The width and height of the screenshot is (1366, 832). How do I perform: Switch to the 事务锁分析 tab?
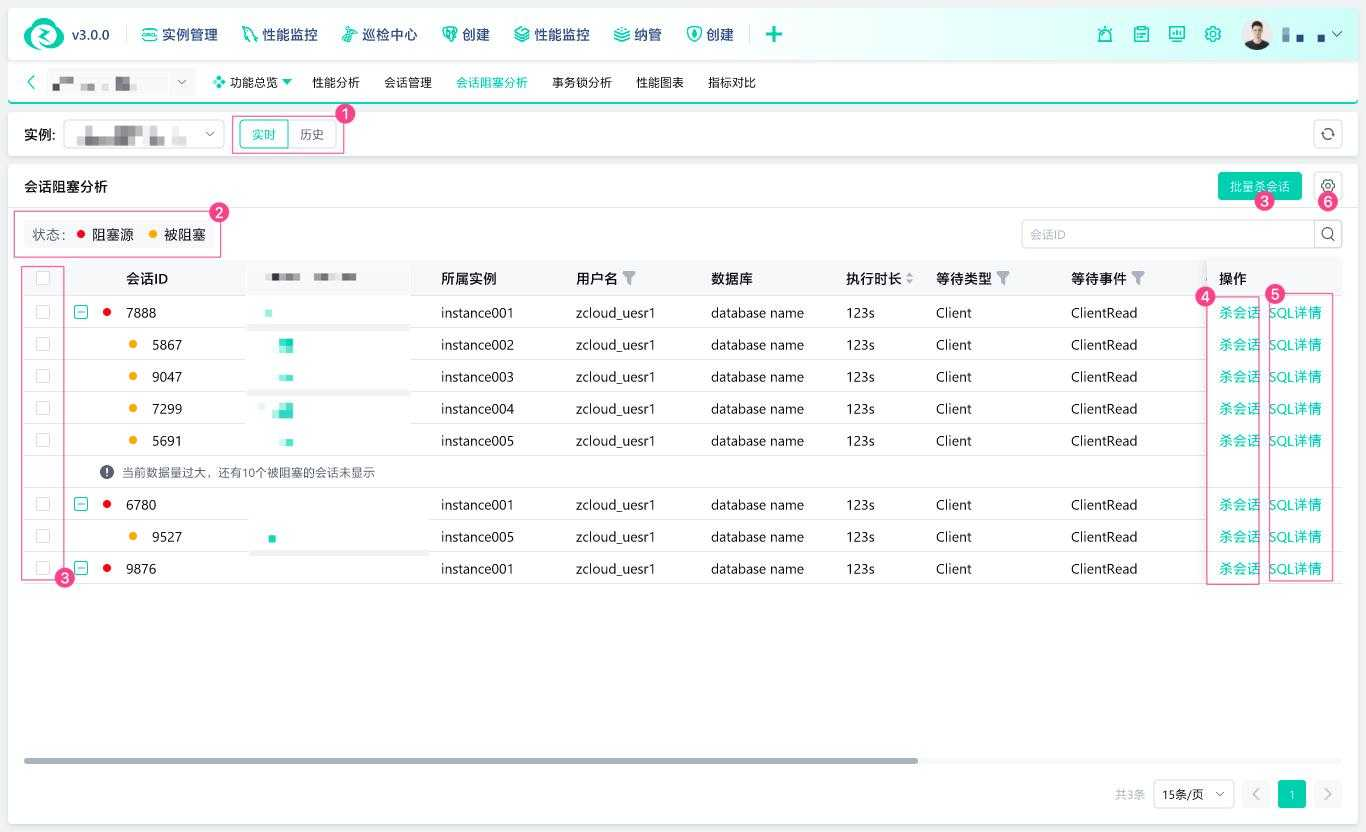pyautogui.click(x=582, y=82)
